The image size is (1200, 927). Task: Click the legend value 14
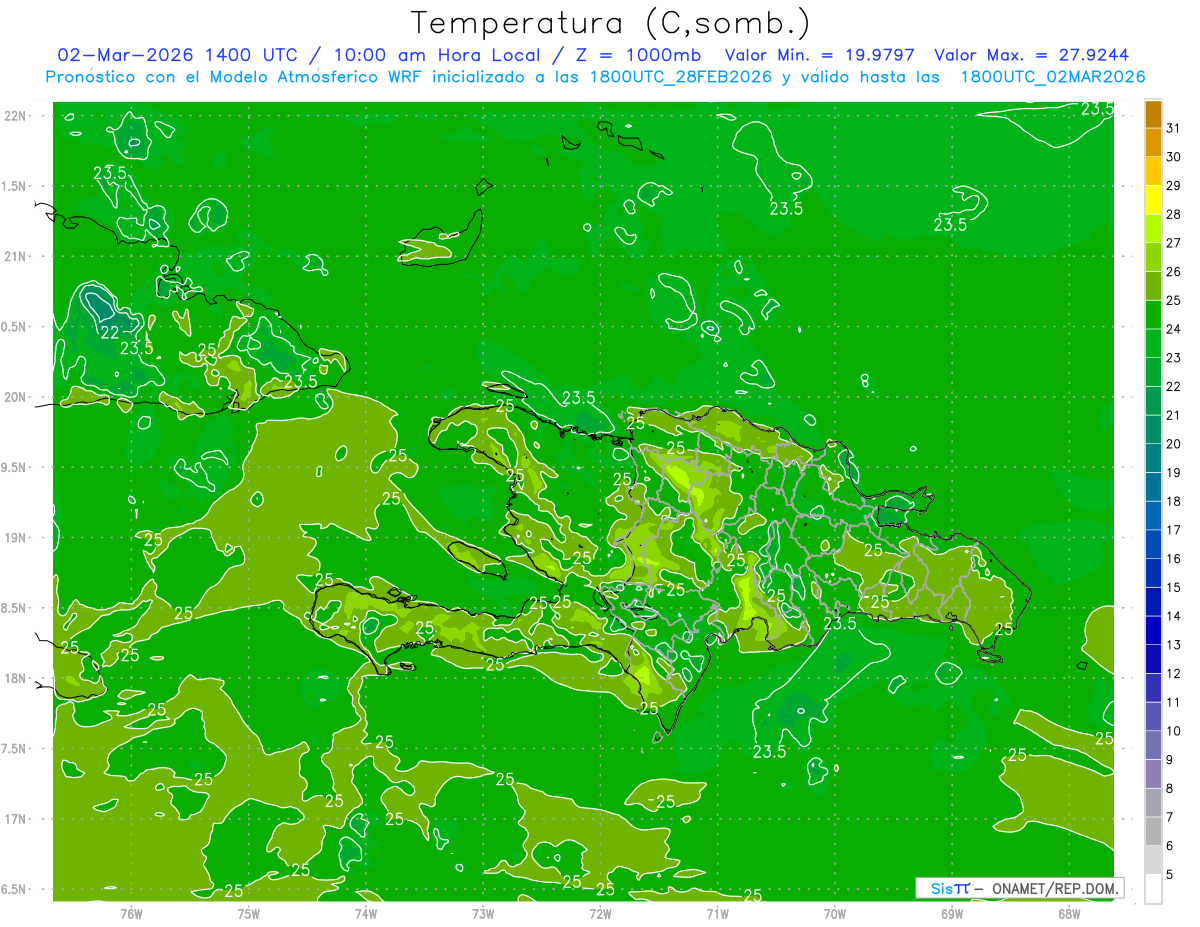point(1174,616)
